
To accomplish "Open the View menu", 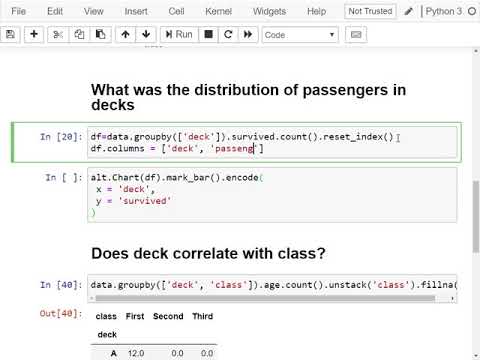I will coord(93,11).
